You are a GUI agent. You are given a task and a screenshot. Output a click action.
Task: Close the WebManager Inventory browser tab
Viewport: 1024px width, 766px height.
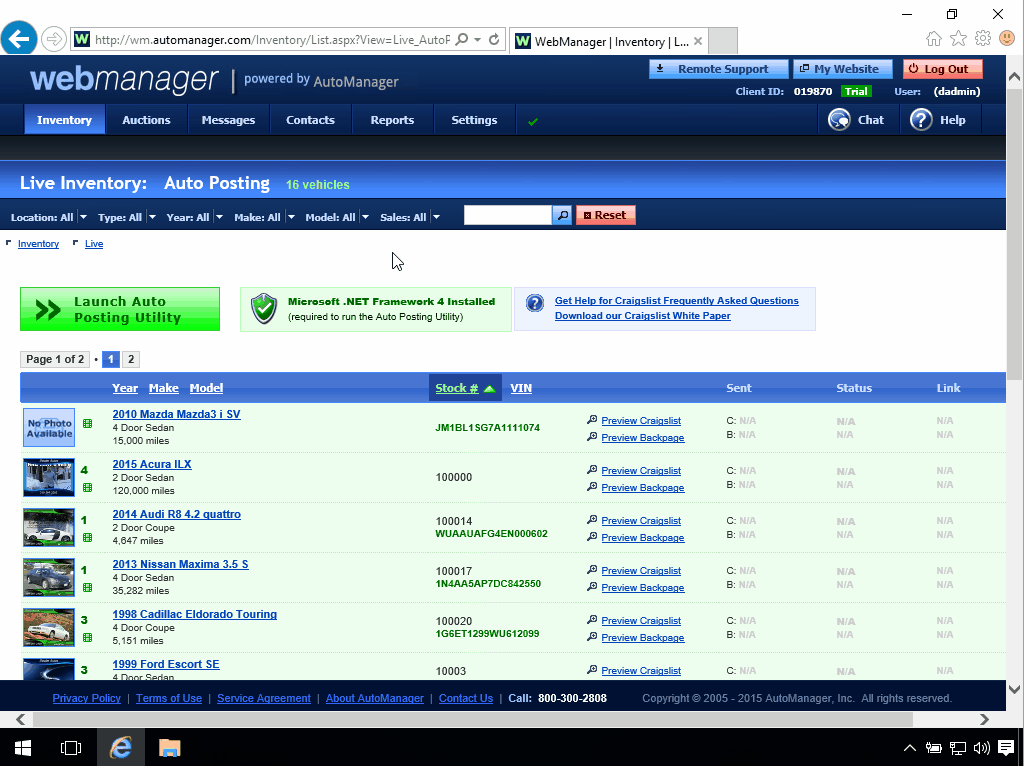coord(697,41)
